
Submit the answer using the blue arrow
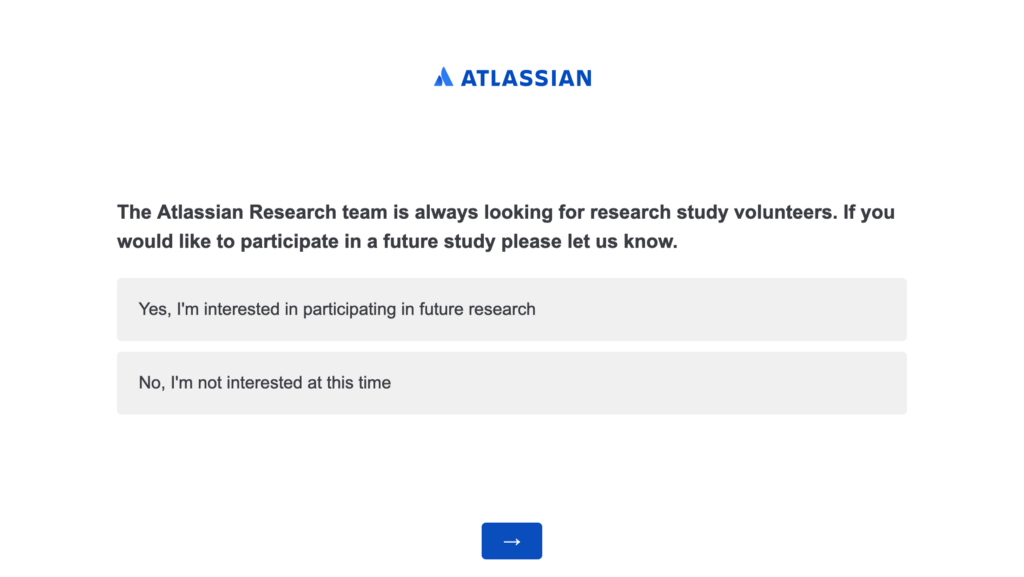[512, 541]
